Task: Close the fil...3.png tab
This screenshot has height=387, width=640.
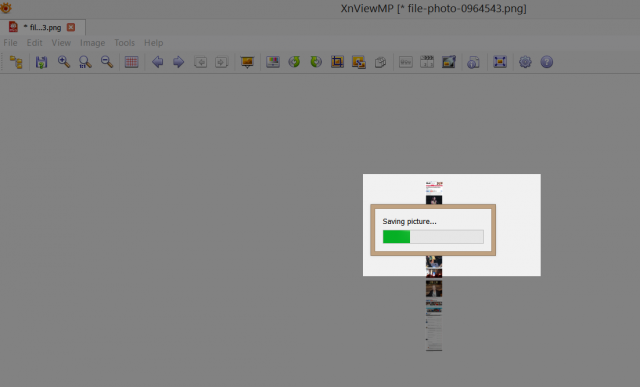Action: tap(71, 27)
